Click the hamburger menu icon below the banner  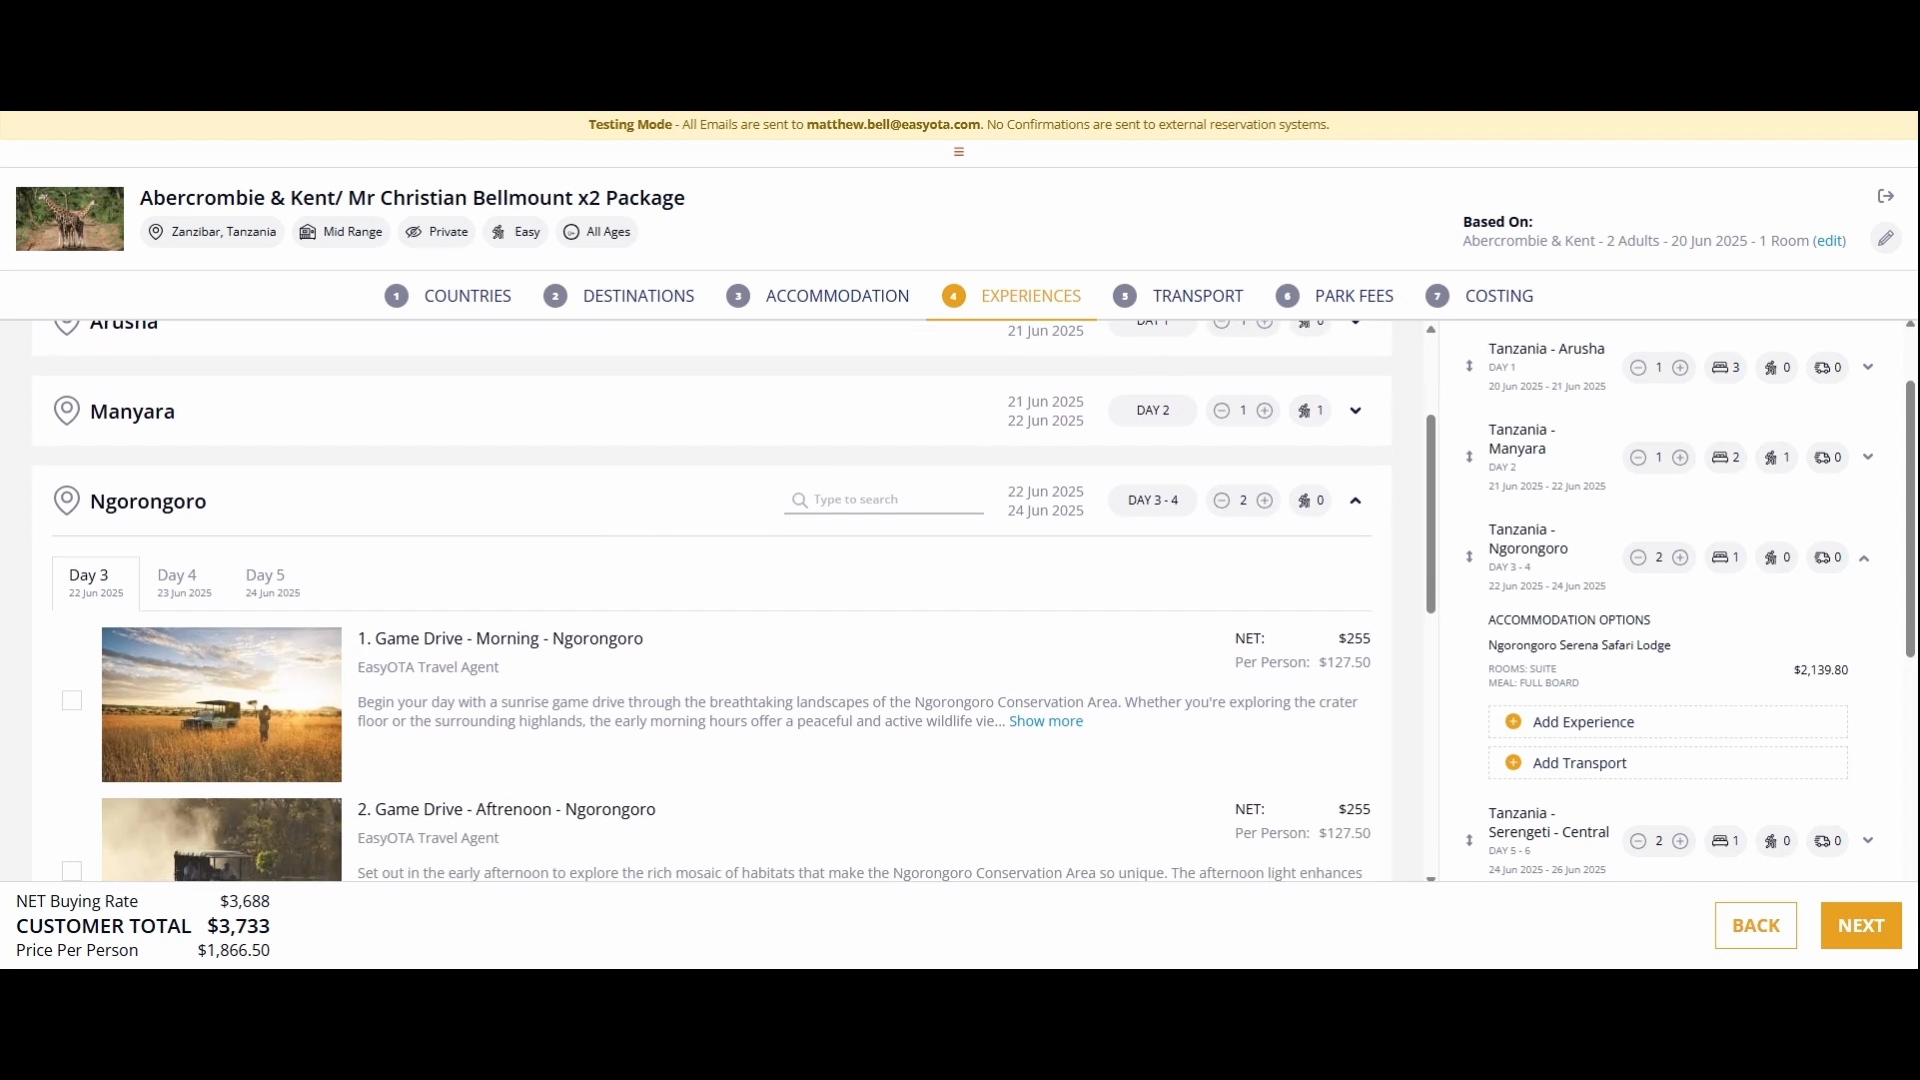(959, 152)
